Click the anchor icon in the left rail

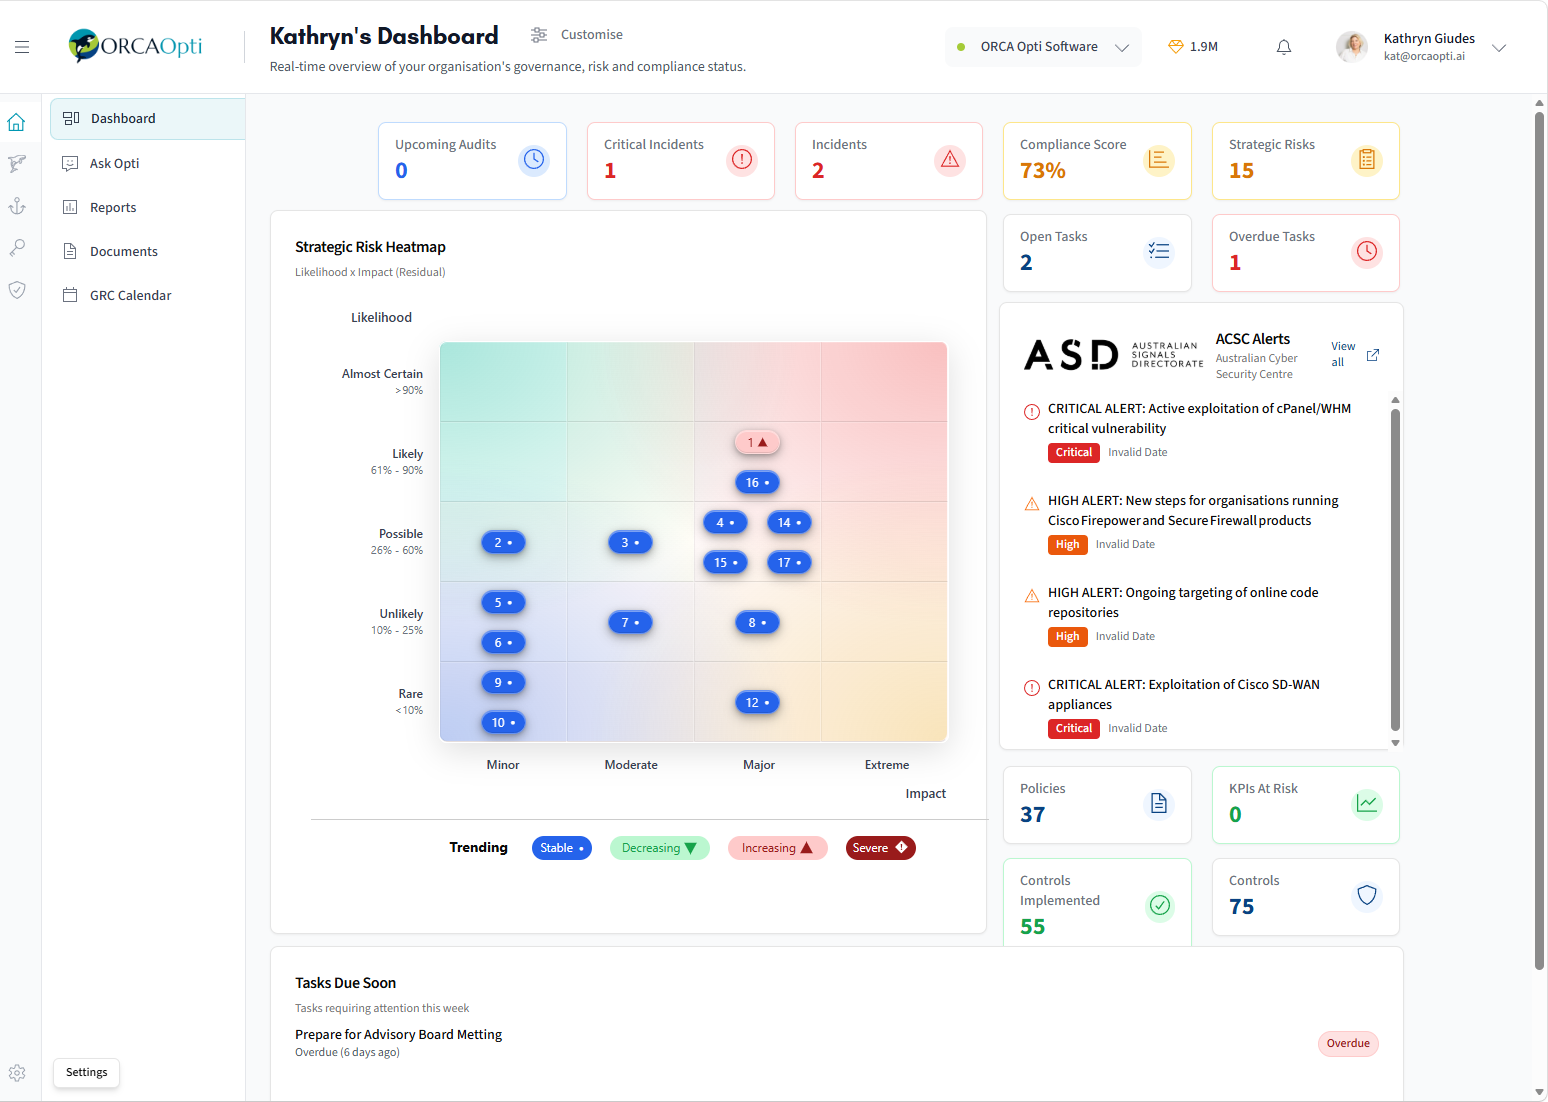[x=17, y=206]
